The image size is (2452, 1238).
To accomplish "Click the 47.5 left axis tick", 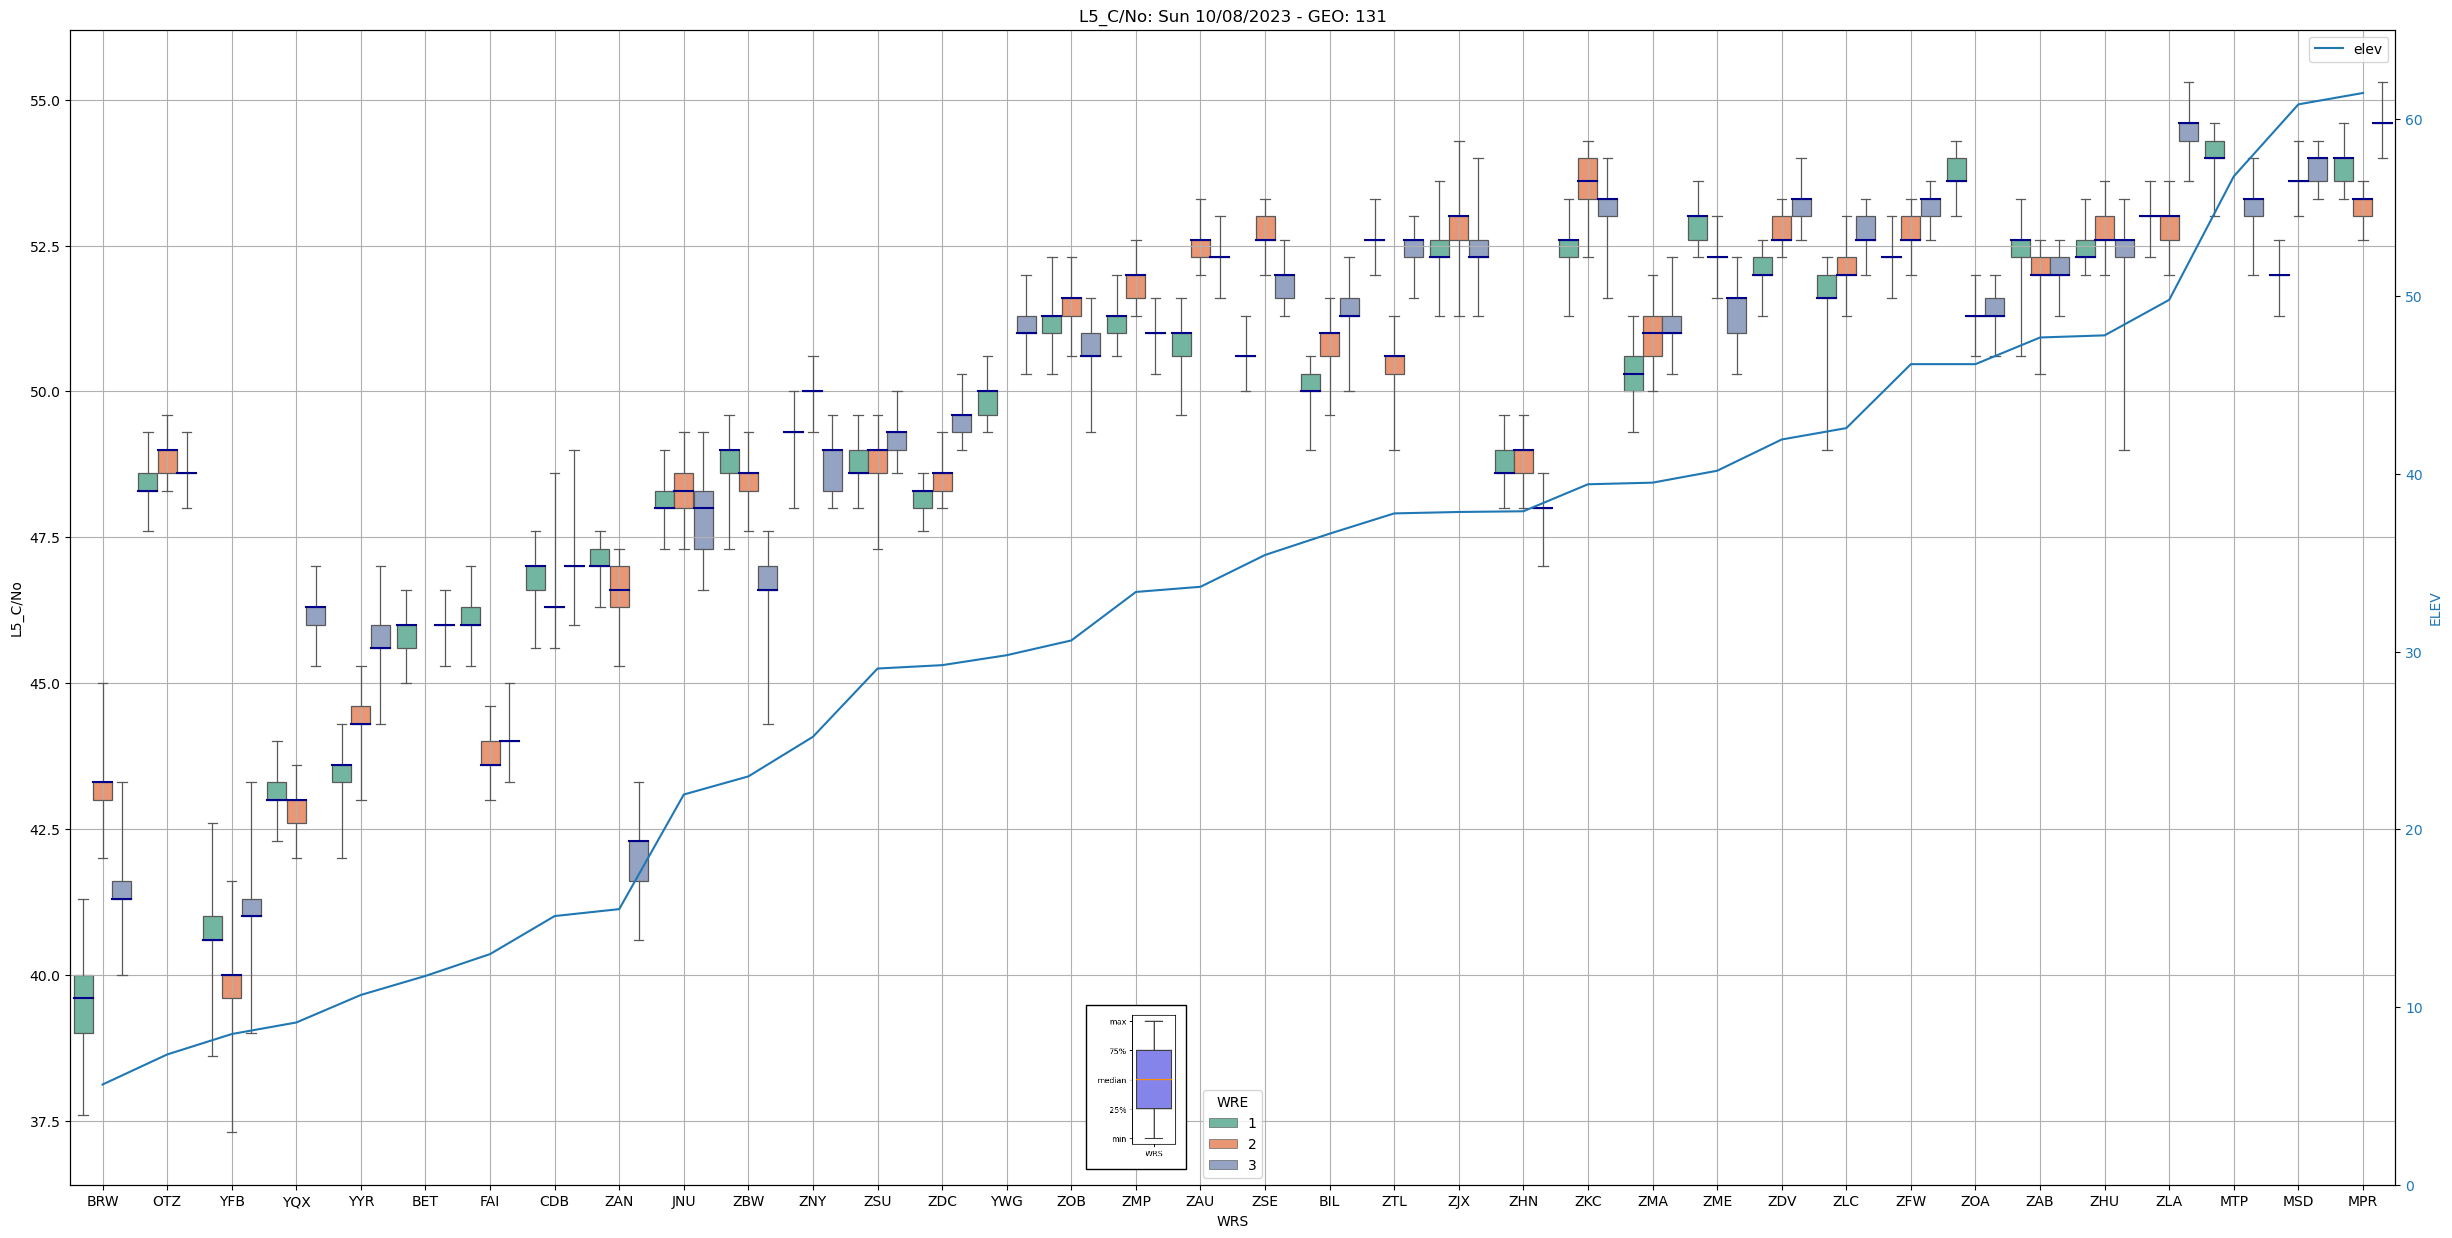I will click(x=45, y=538).
